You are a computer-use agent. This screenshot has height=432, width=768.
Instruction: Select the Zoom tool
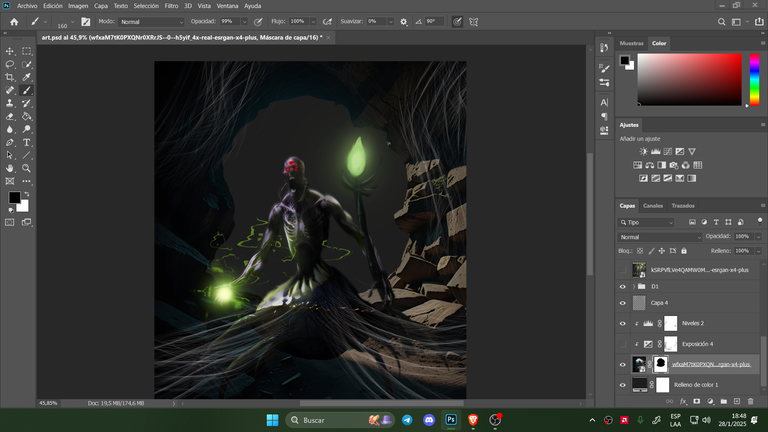click(26, 168)
